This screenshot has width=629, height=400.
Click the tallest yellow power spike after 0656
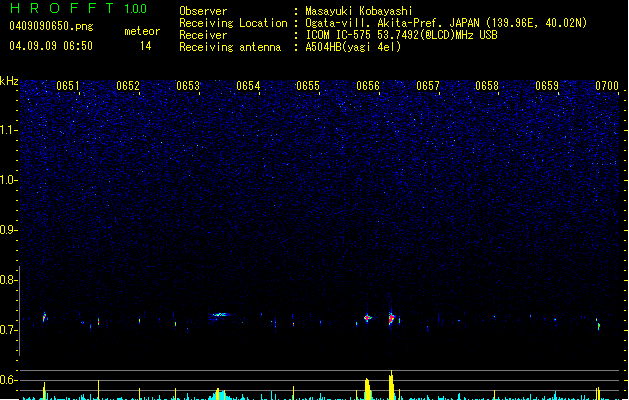click(392, 385)
